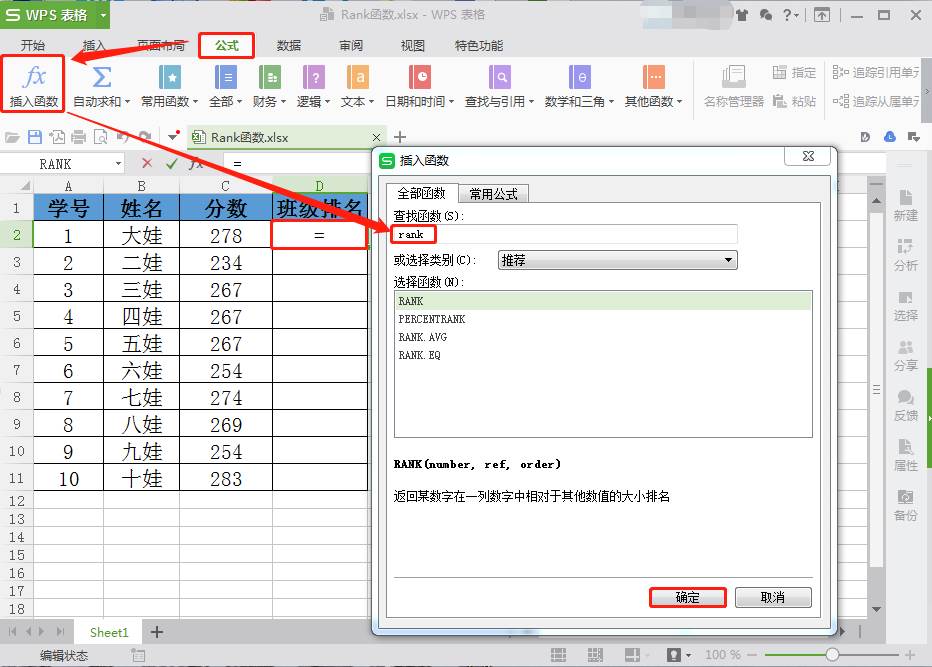Confirm formula entry with green checkmark
Screen dimensions: 932x667
[x=172, y=163]
